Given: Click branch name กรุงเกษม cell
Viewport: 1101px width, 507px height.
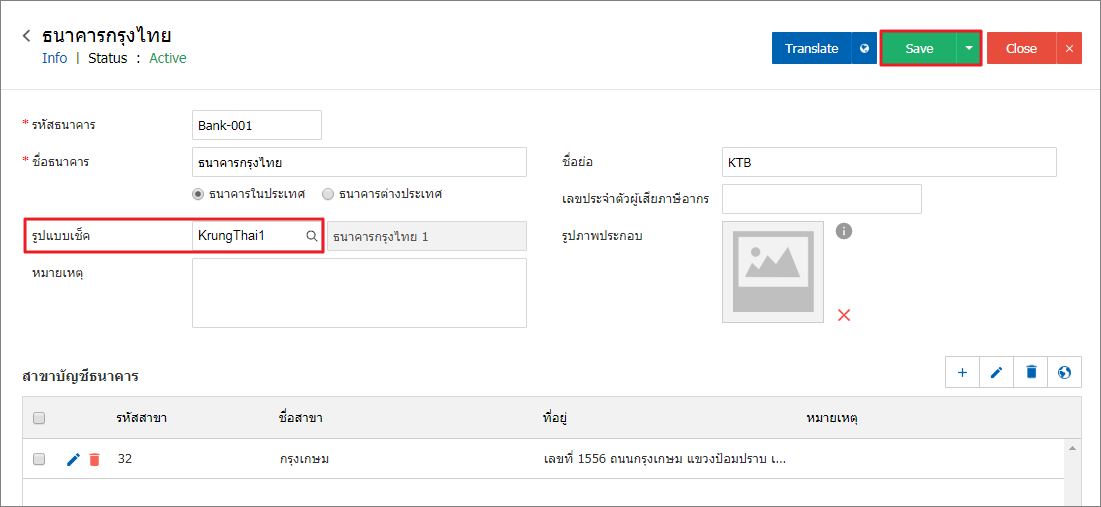Looking at the screenshot, I should [x=304, y=459].
